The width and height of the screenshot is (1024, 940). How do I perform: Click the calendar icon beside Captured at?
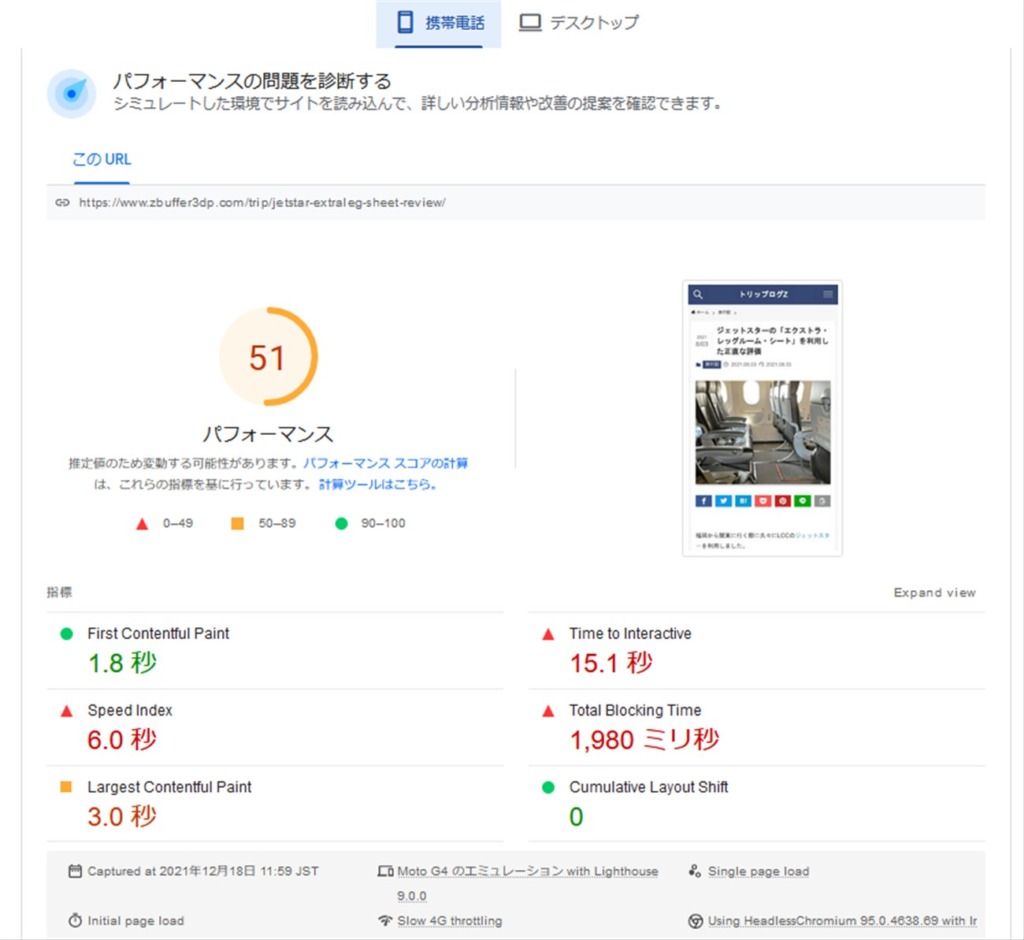tap(75, 871)
